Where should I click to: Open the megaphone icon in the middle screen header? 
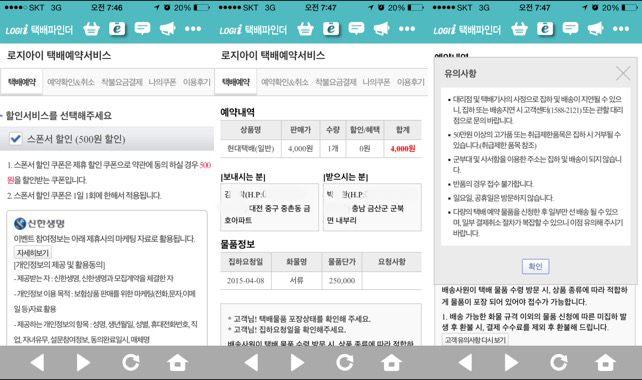tap(382, 29)
